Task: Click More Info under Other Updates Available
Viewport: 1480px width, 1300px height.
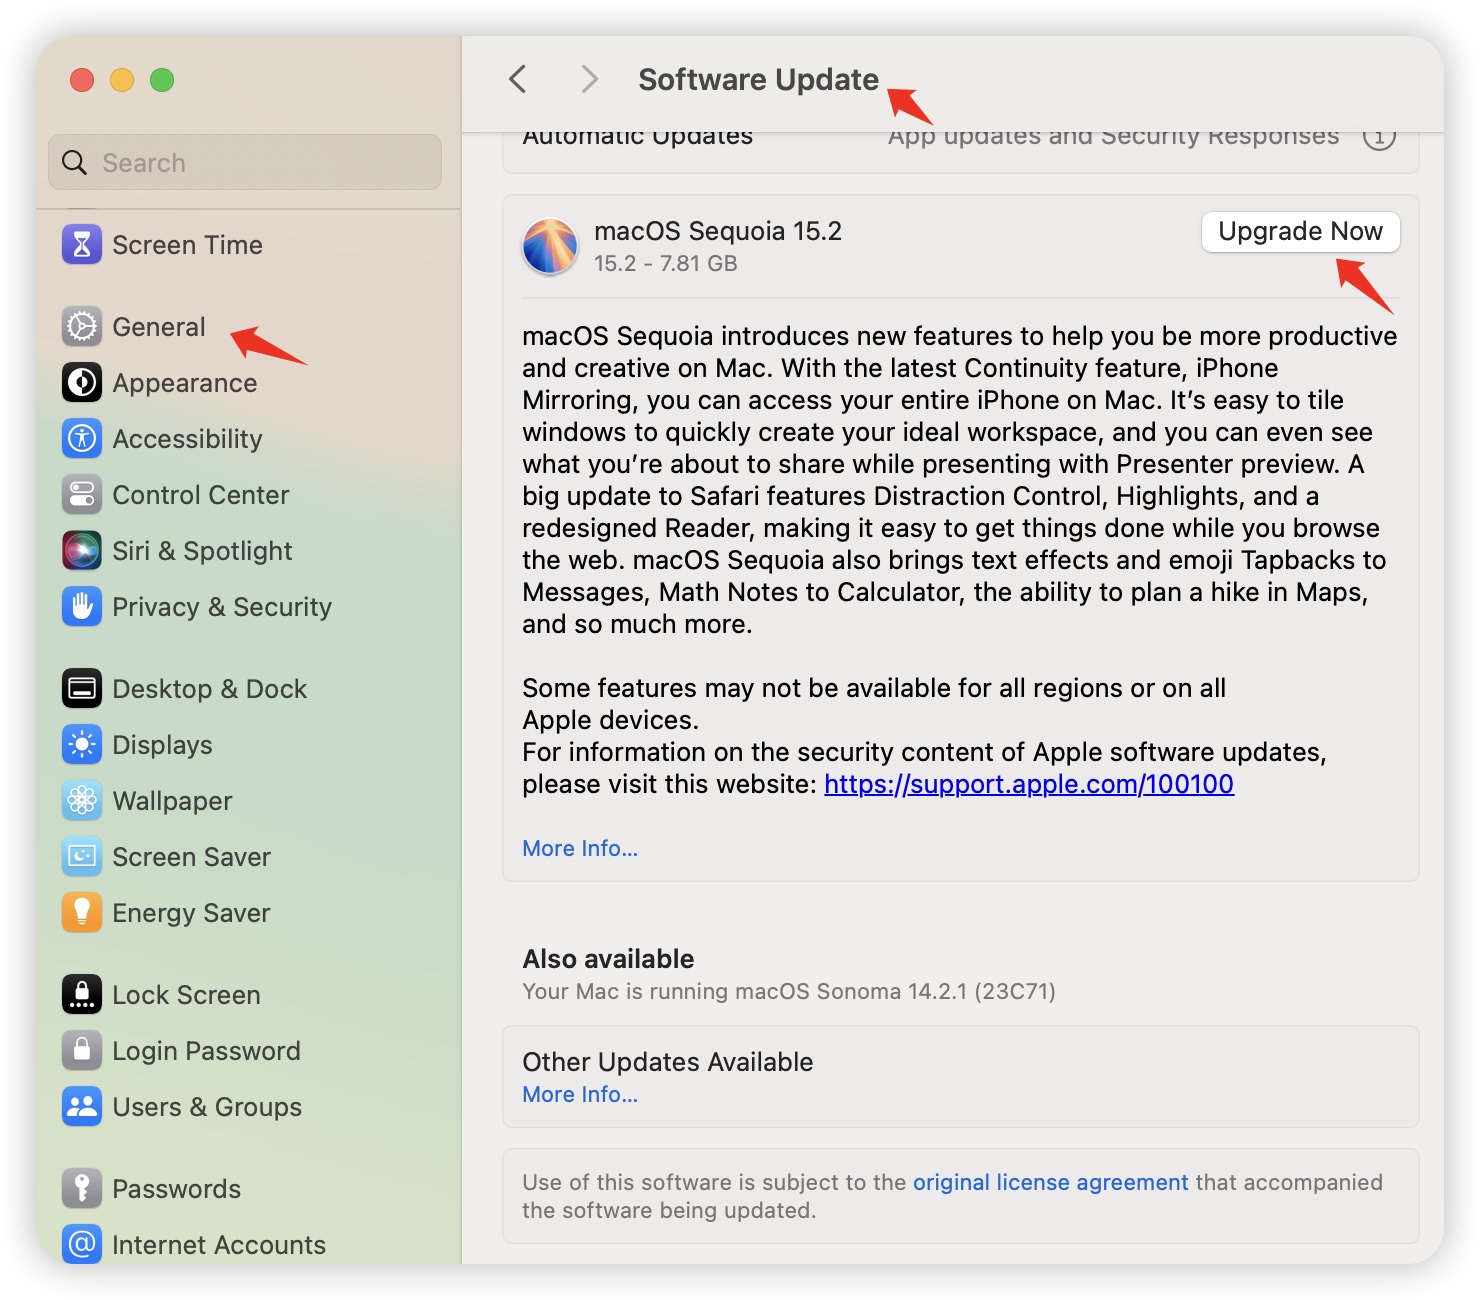Action: 580,1094
